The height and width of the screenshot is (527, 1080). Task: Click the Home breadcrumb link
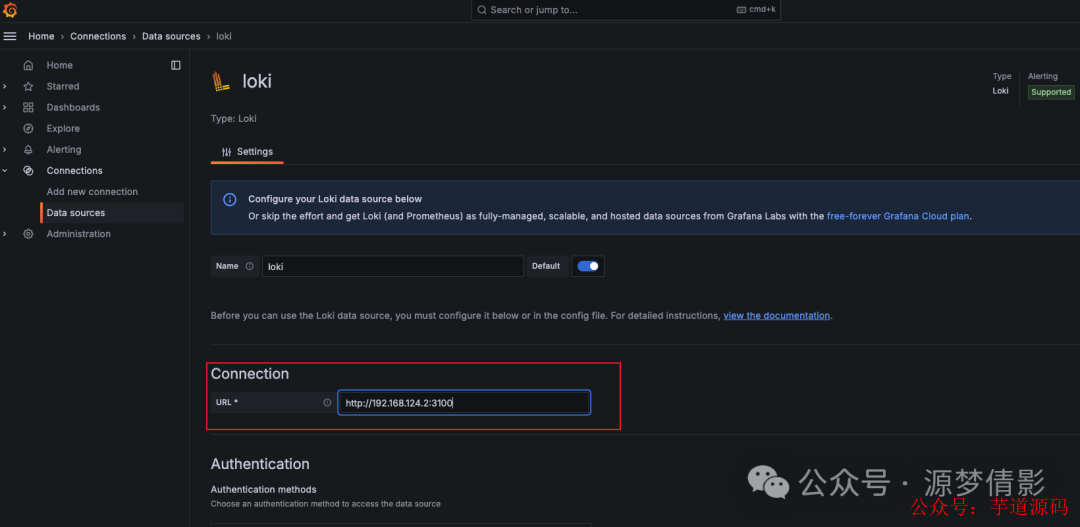pyautogui.click(x=41, y=37)
